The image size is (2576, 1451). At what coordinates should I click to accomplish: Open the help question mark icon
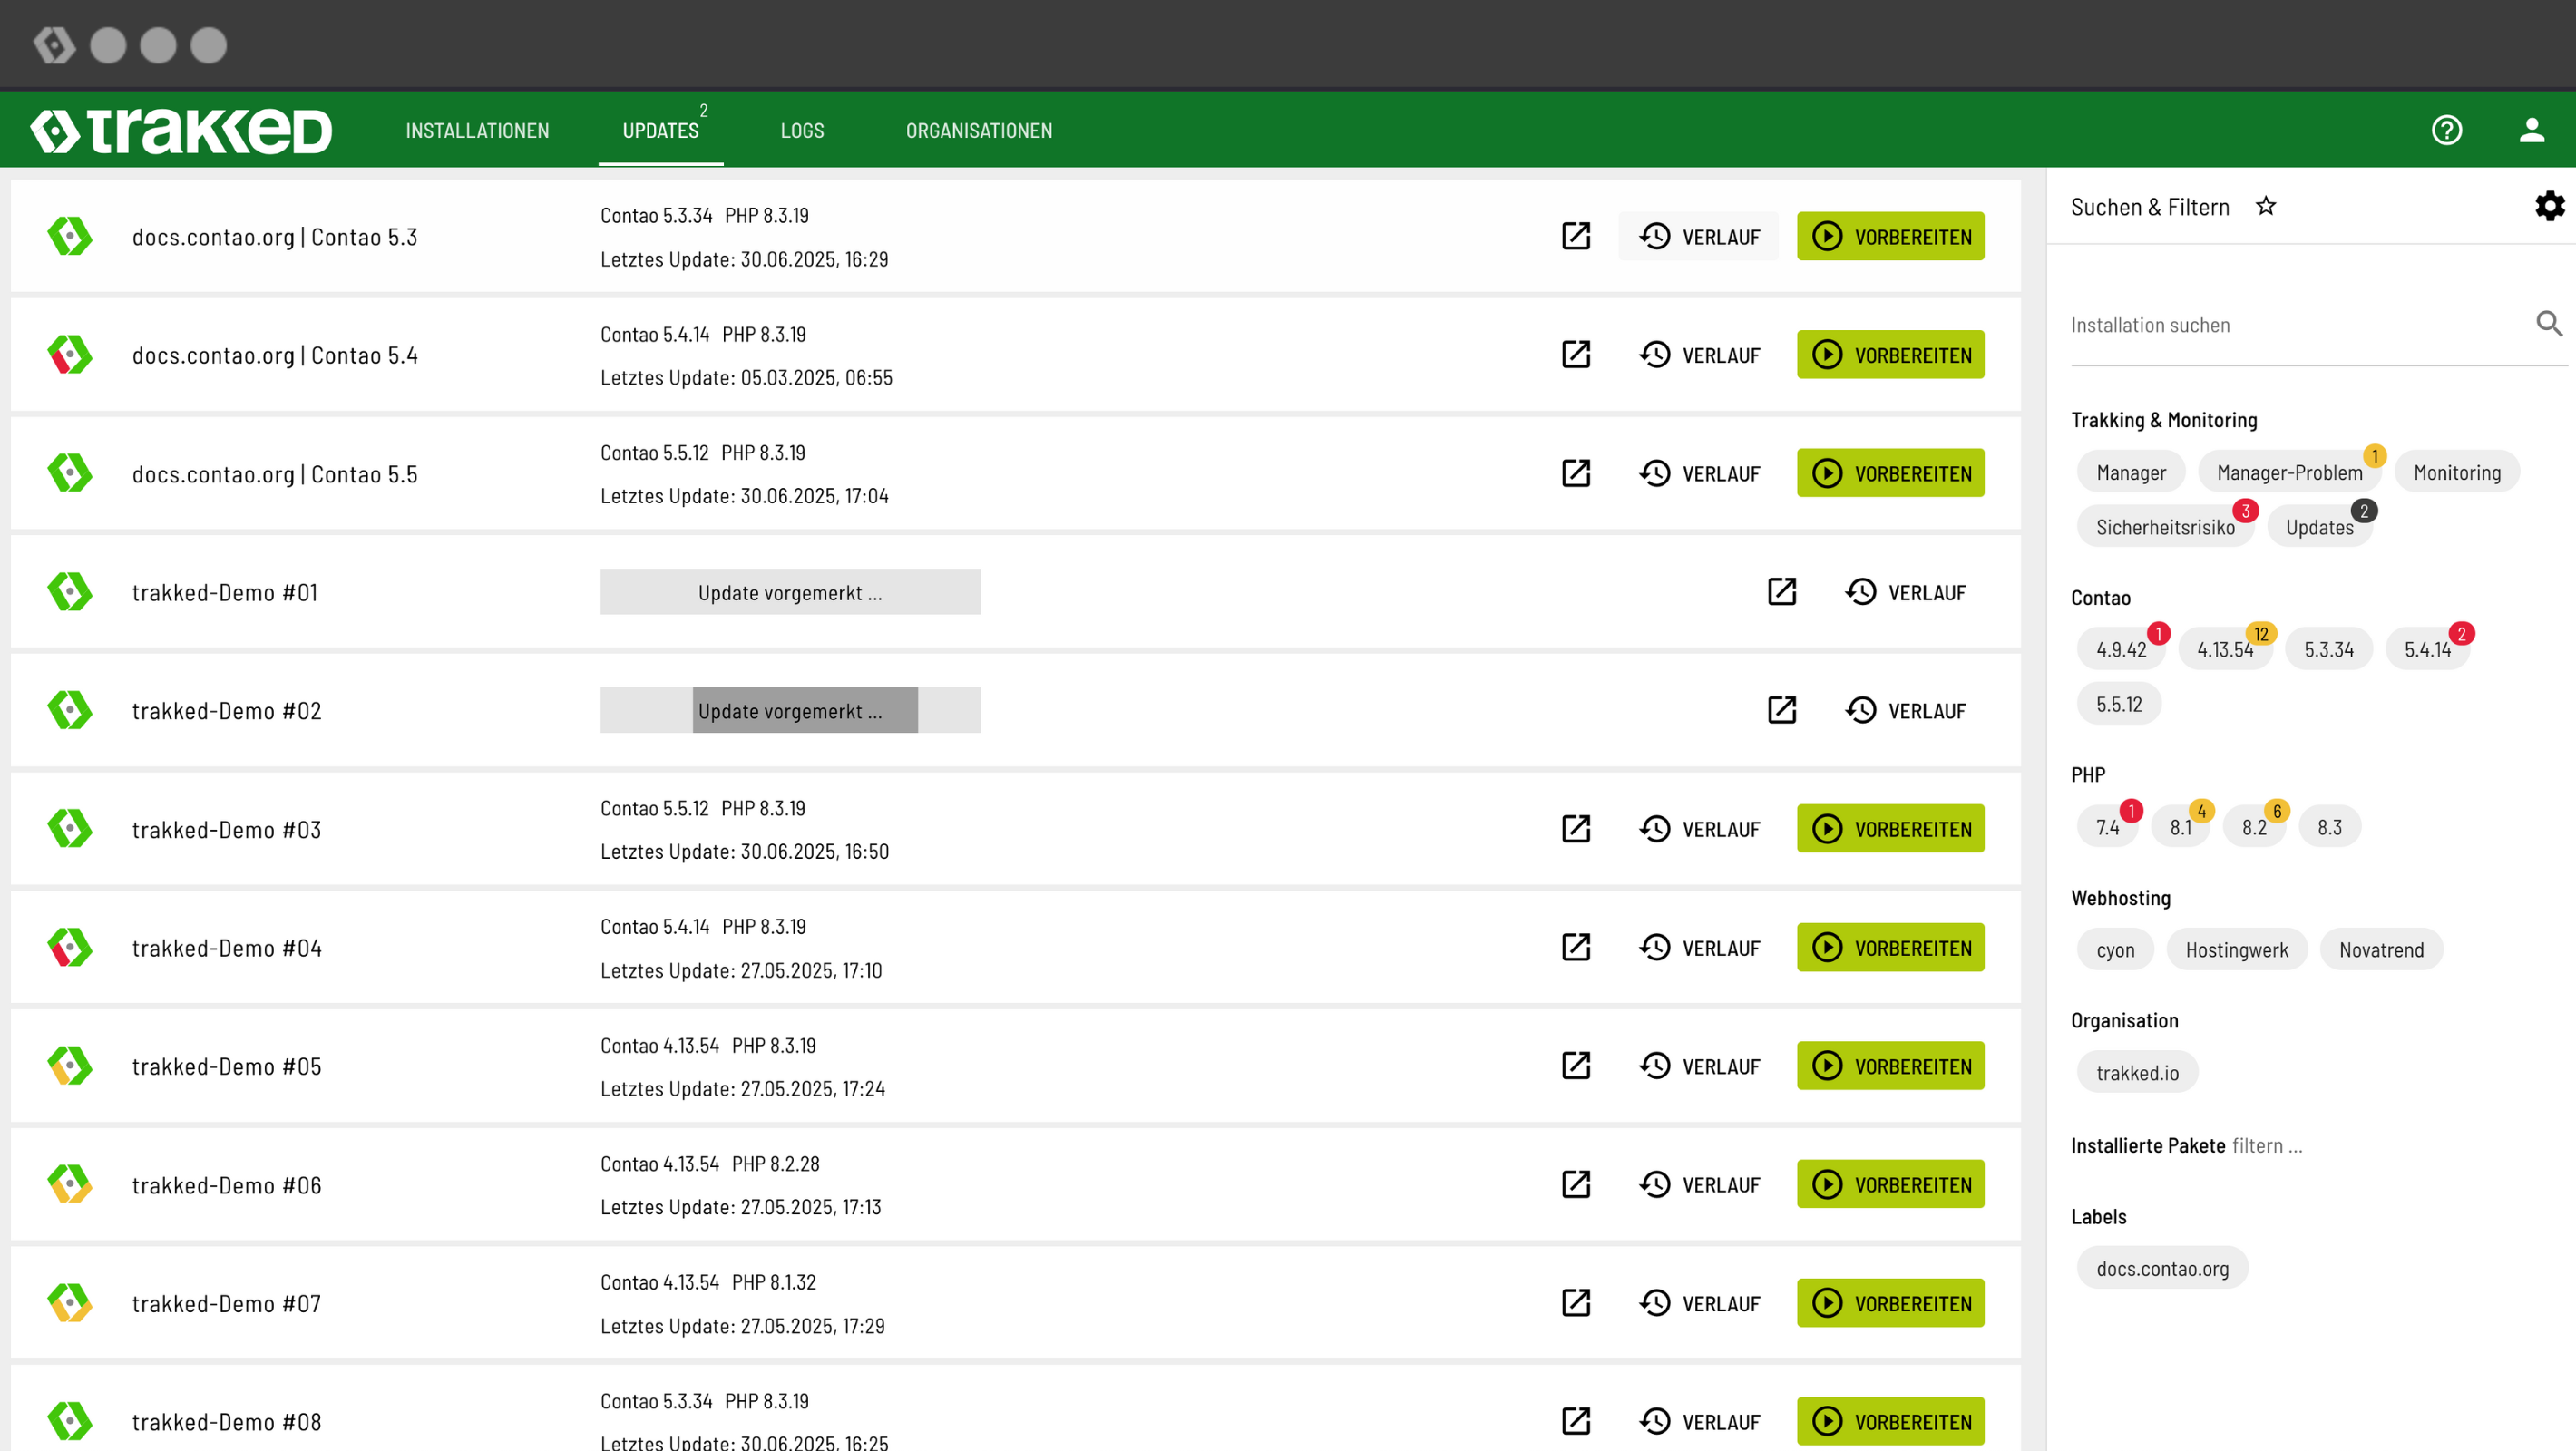[2446, 130]
